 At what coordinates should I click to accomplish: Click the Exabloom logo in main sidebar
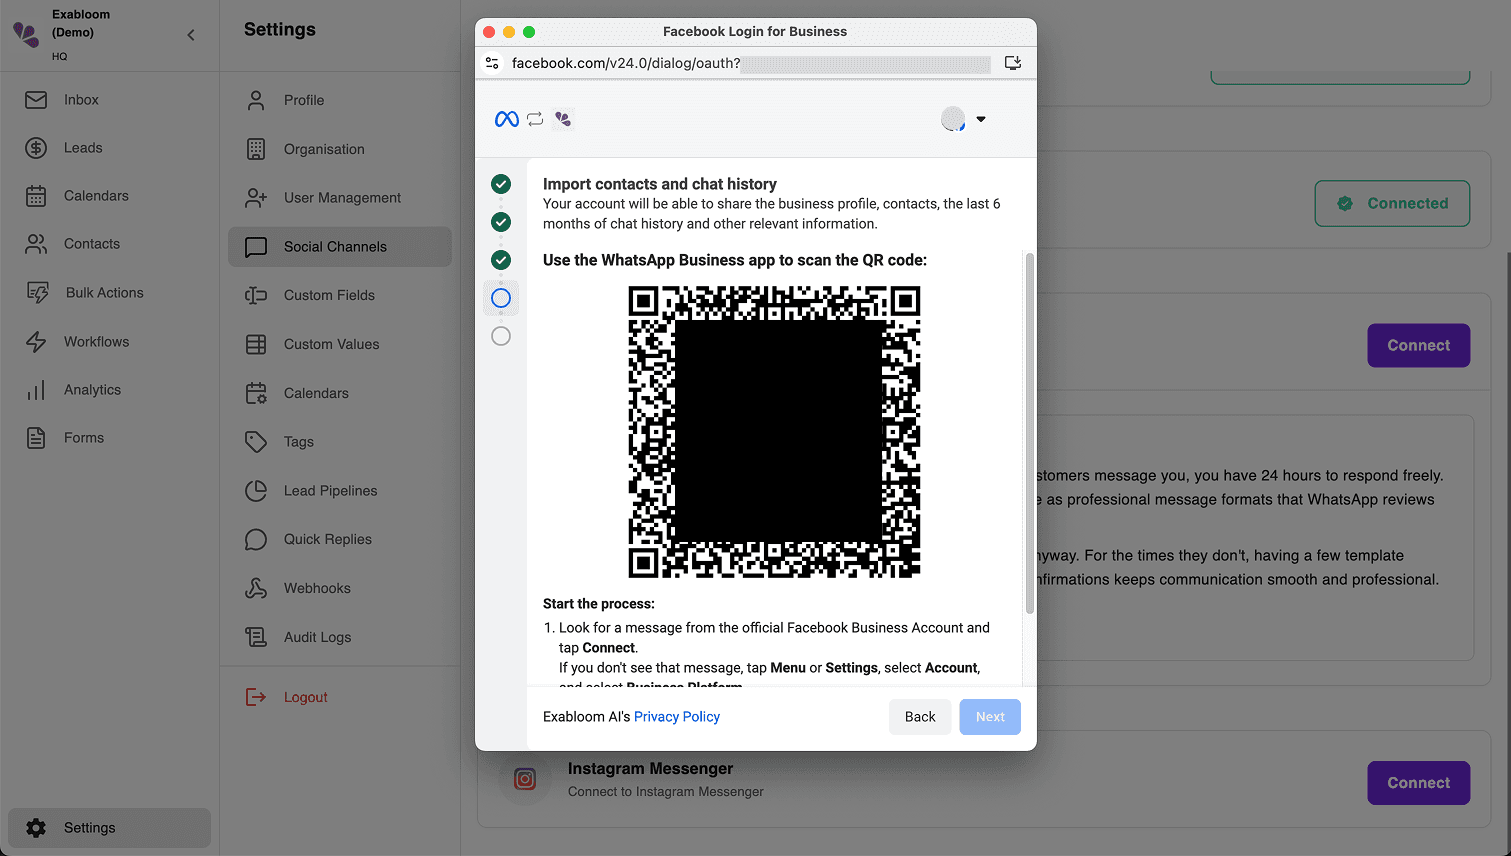26,35
